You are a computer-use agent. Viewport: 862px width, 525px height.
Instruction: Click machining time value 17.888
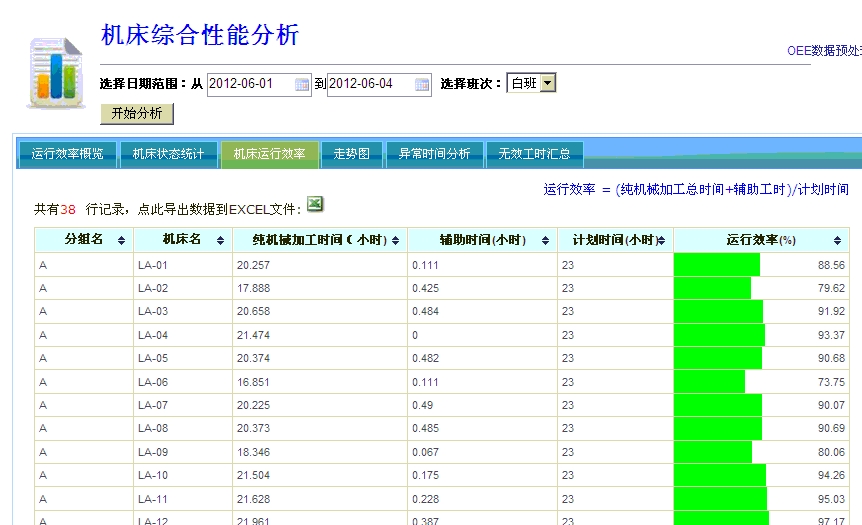(253, 289)
